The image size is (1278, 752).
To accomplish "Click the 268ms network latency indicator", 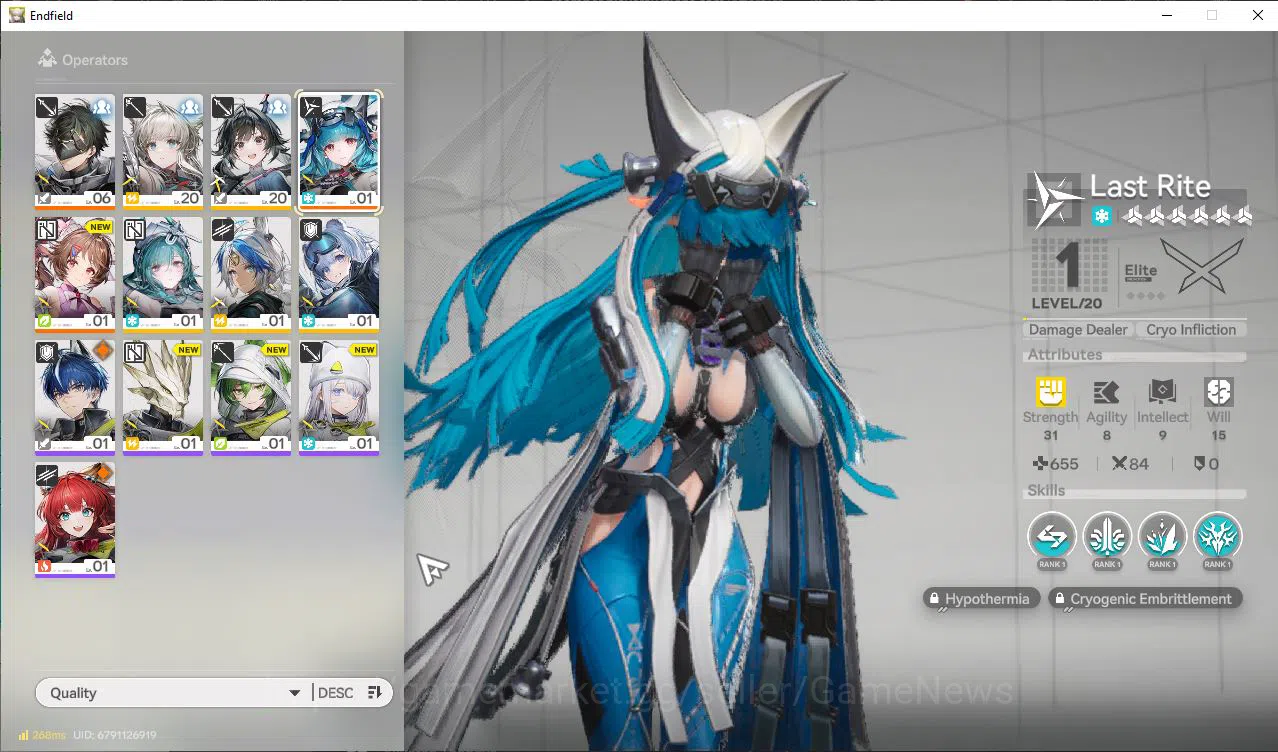I will (42, 735).
